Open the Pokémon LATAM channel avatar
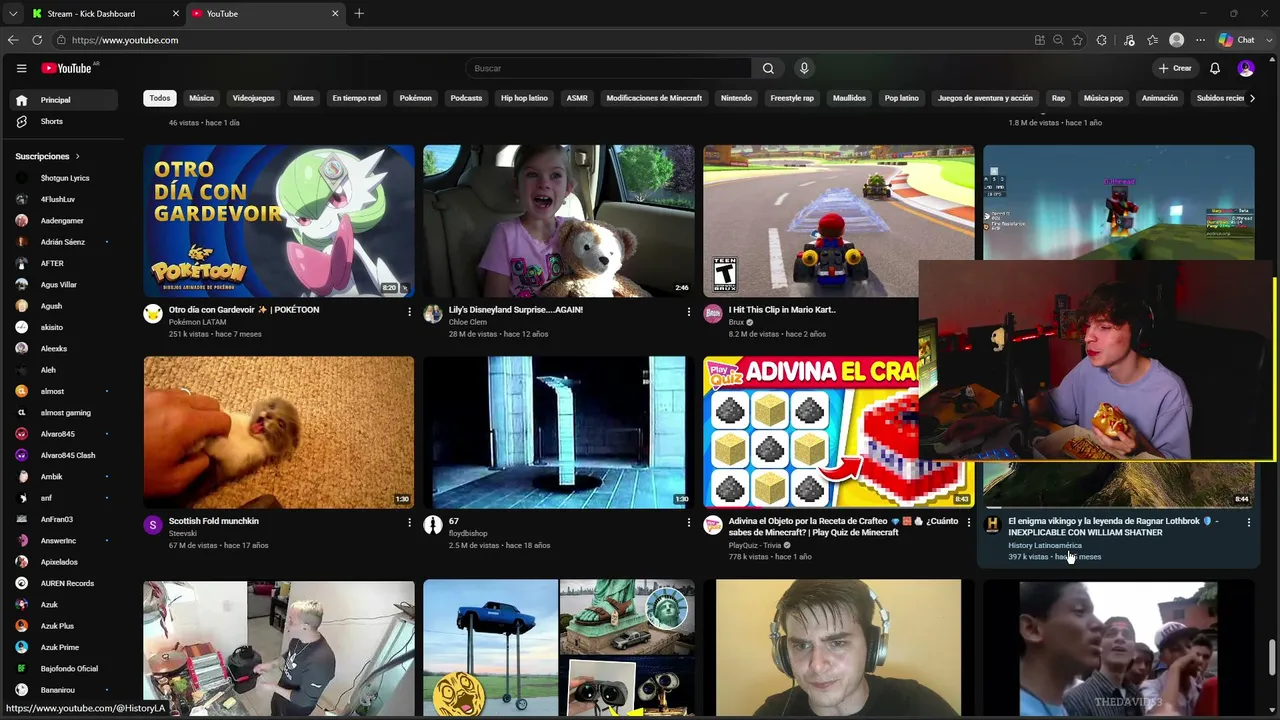The image size is (1280, 720). coord(153,314)
